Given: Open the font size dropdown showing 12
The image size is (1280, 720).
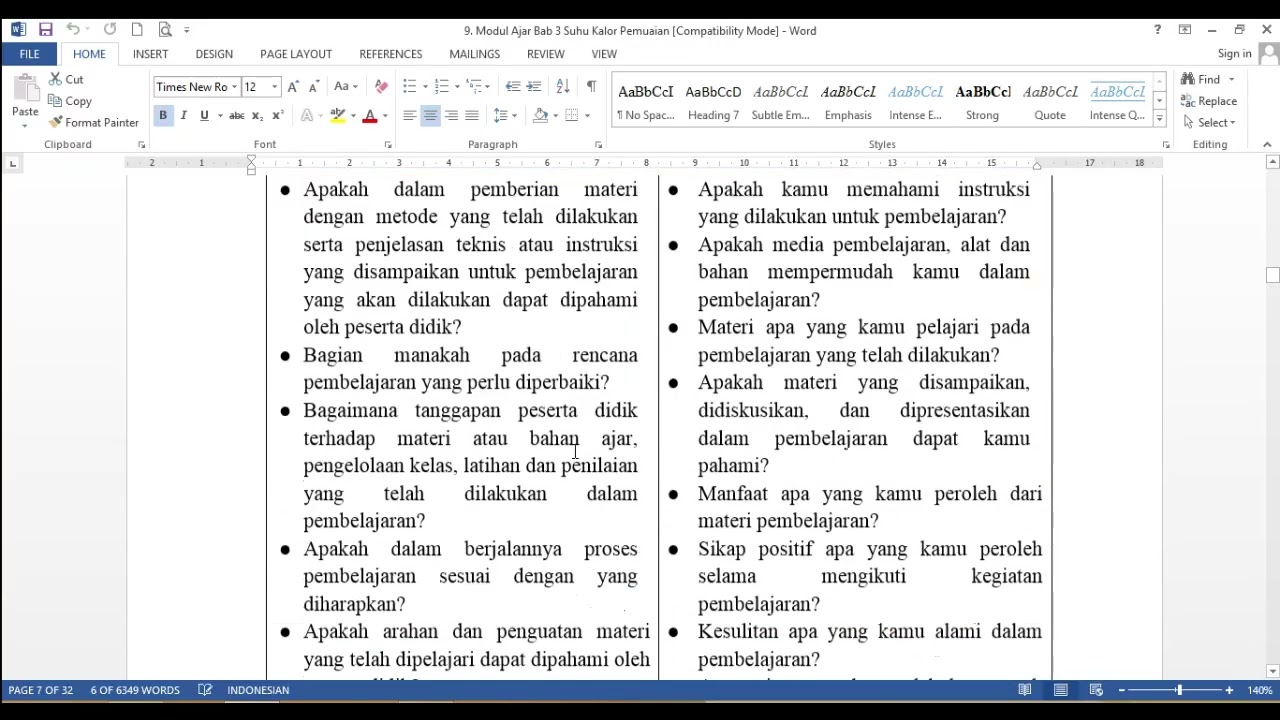Looking at the screenshot, I should point(274,87).
